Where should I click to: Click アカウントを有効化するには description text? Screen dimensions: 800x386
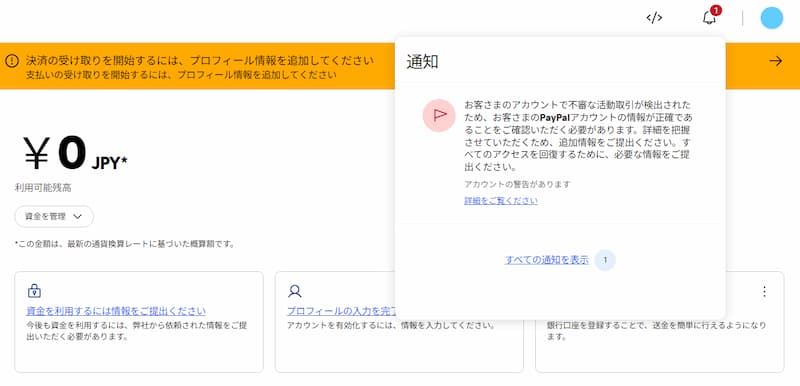point(391,325)
